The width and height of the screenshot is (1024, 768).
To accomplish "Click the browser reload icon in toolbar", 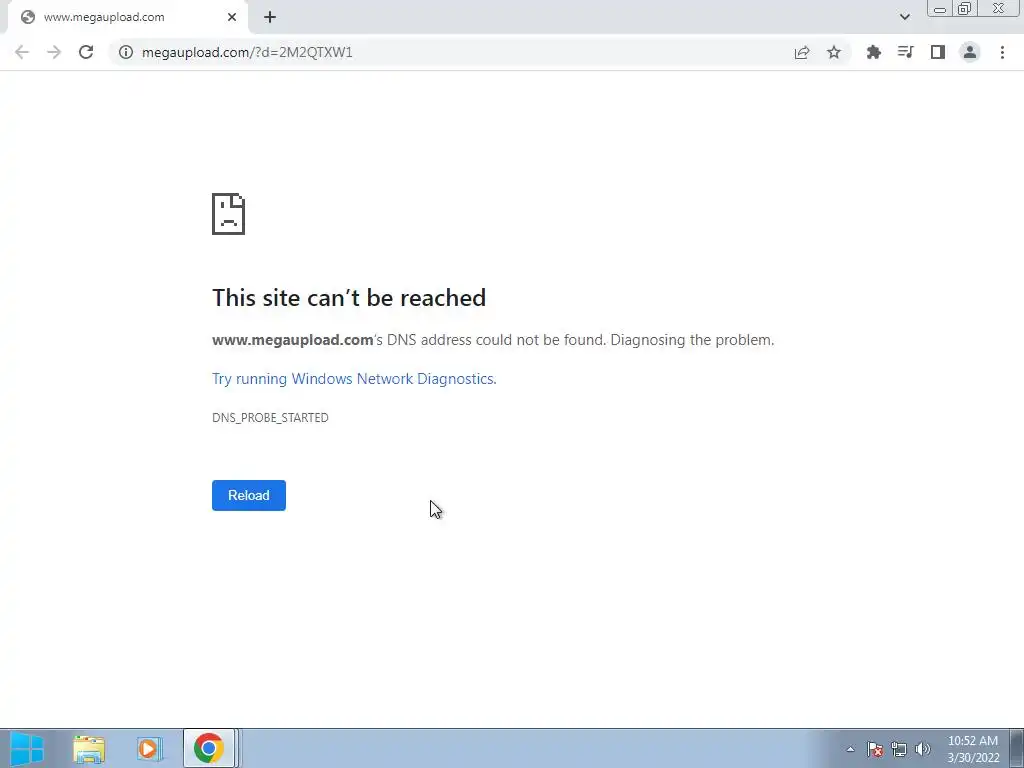I will point(86,52).
